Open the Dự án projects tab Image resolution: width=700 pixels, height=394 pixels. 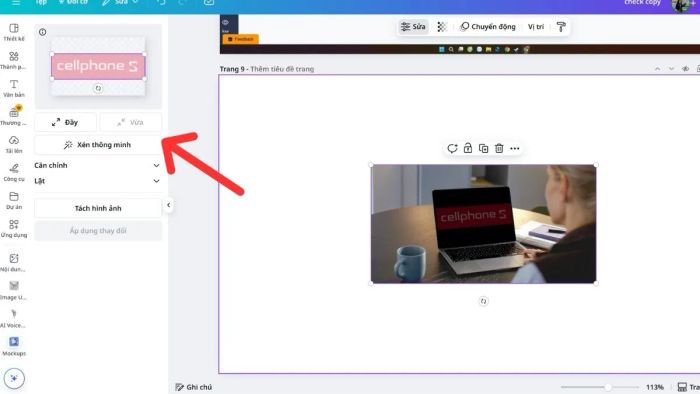(14, 200)
